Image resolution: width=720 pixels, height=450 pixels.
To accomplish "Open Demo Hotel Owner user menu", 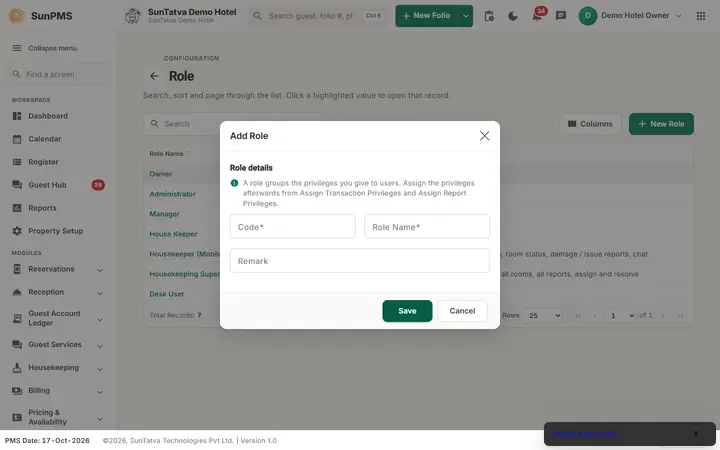I will [630, 16].
